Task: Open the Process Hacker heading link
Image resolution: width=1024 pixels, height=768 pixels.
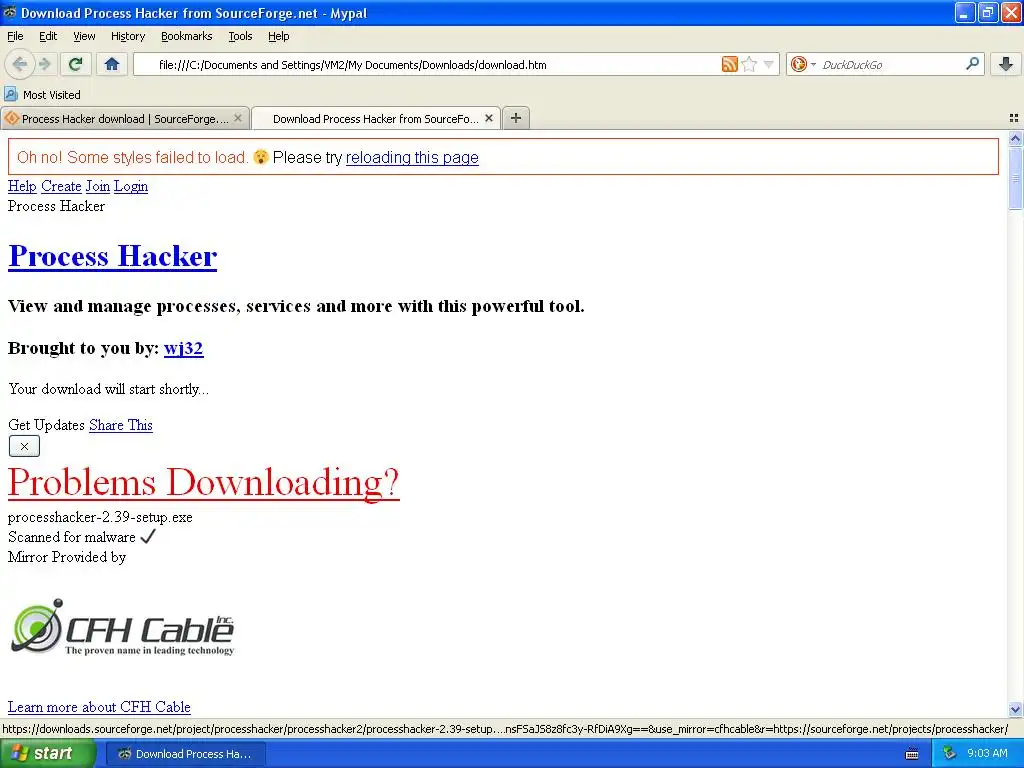Action: [x=112, y=256]
